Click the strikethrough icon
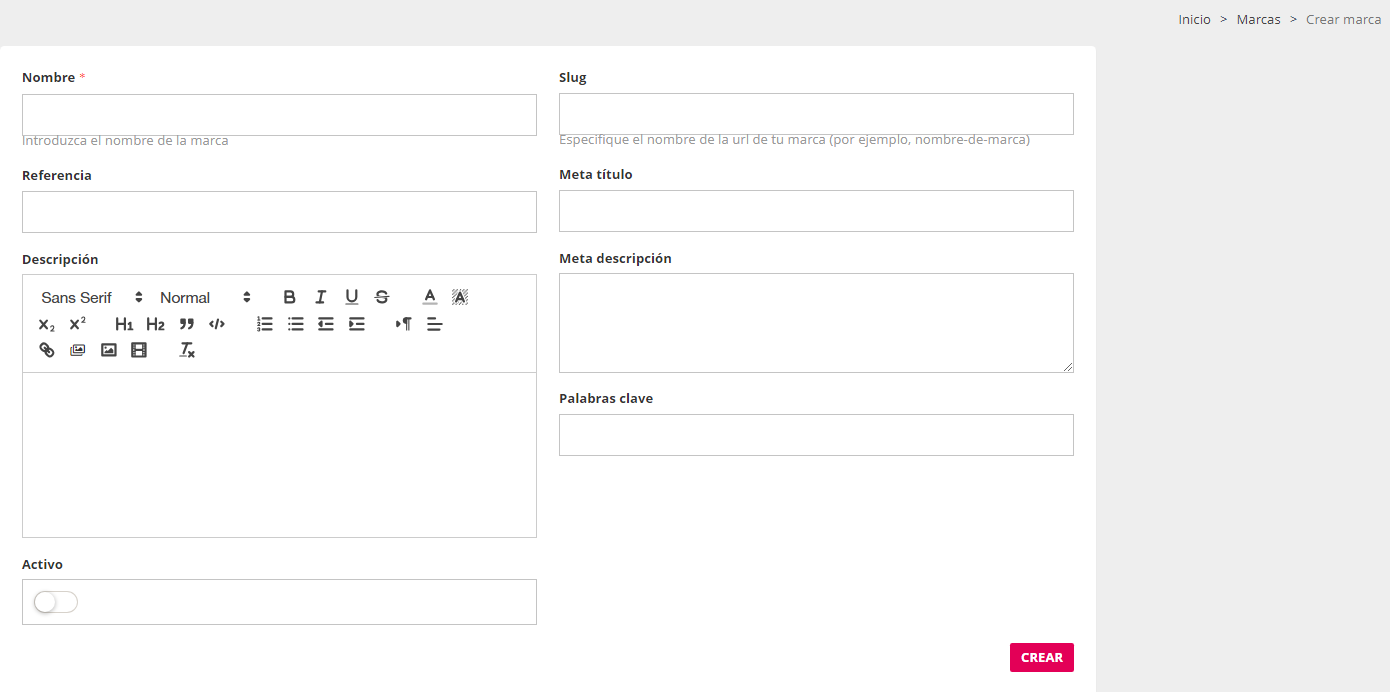 tap(382, 297)
